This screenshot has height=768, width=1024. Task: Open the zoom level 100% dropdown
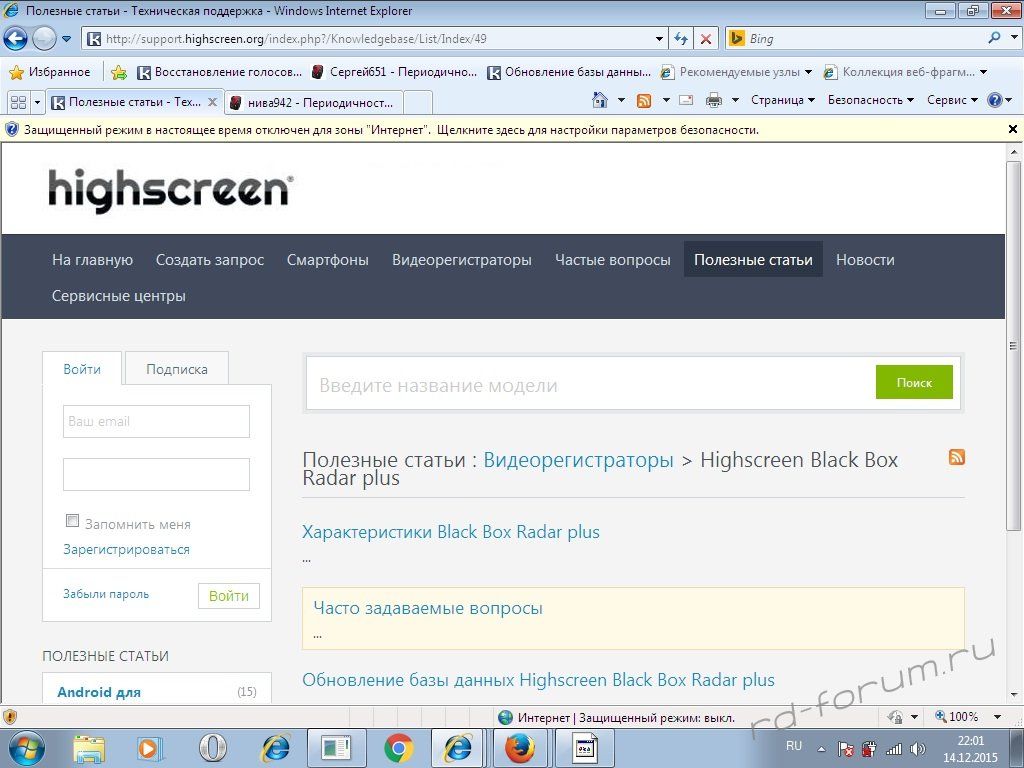[997, 717]
